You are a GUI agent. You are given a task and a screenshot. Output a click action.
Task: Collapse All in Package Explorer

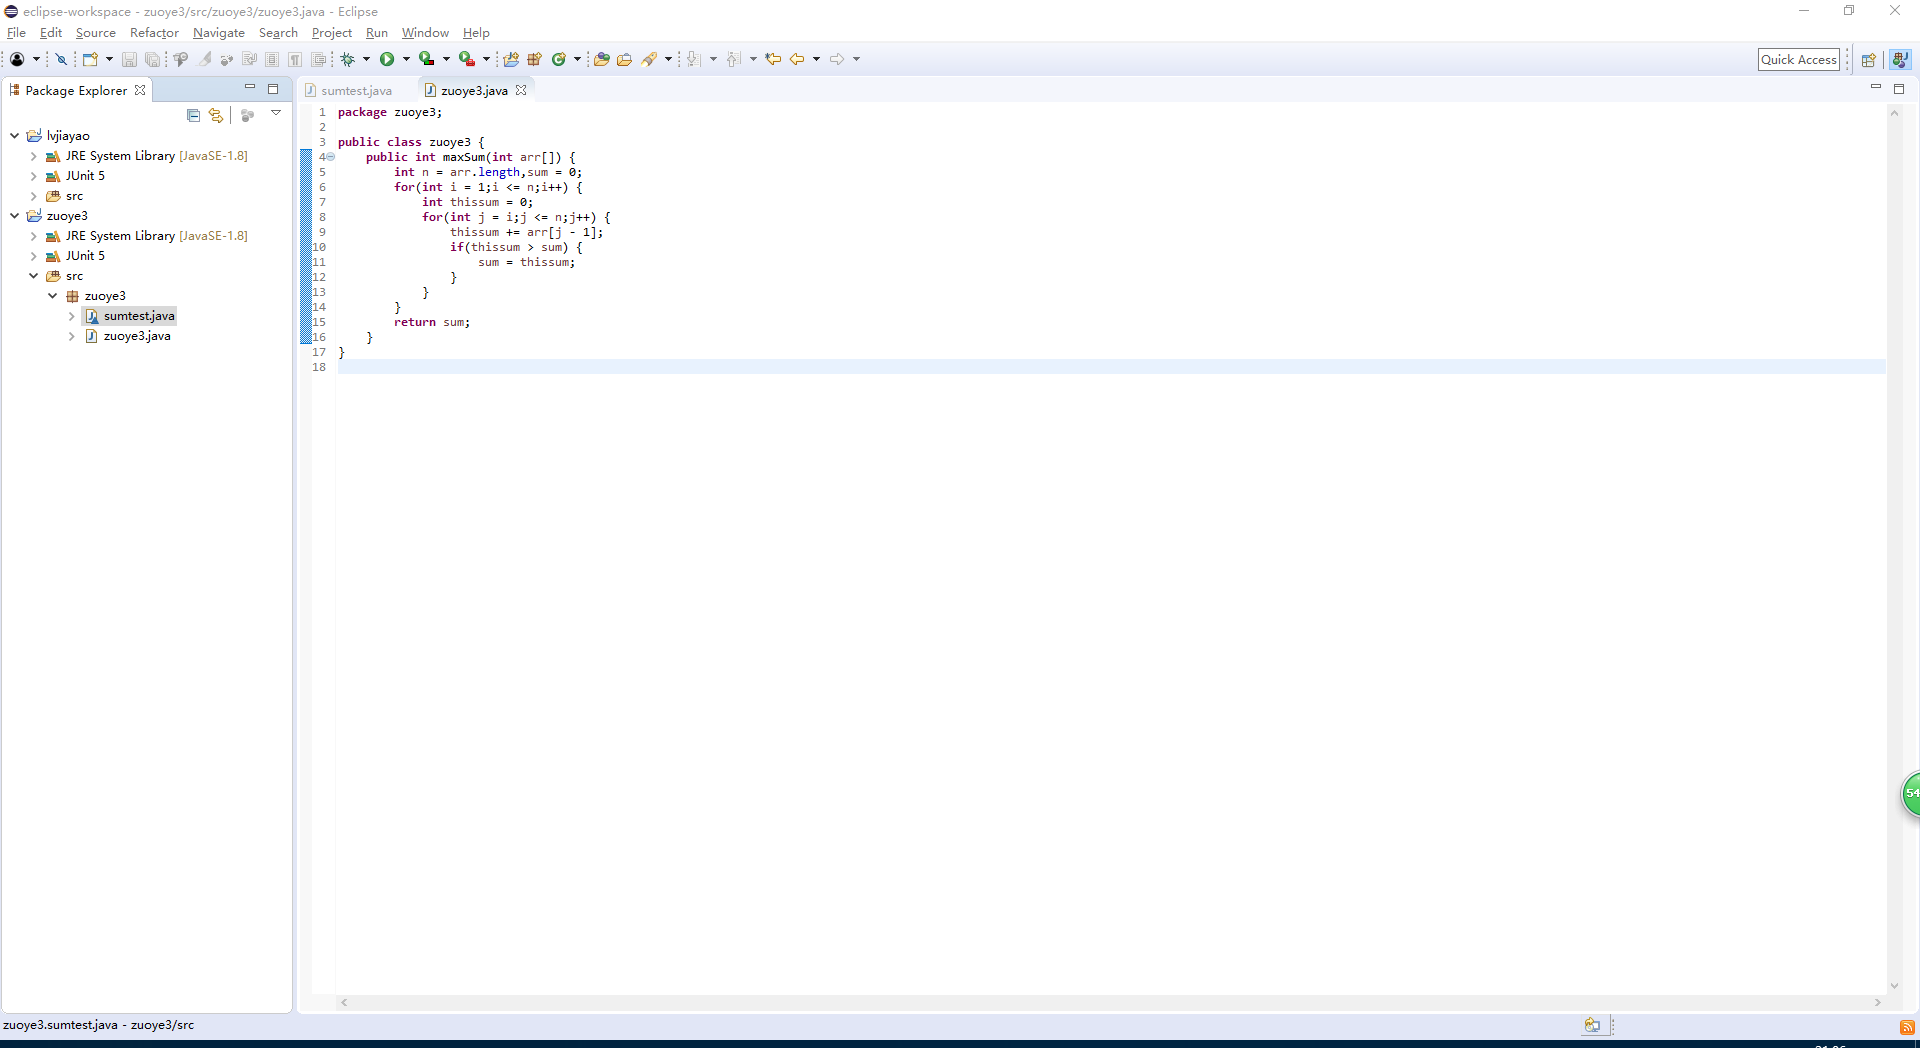click(x=193, y=115)
